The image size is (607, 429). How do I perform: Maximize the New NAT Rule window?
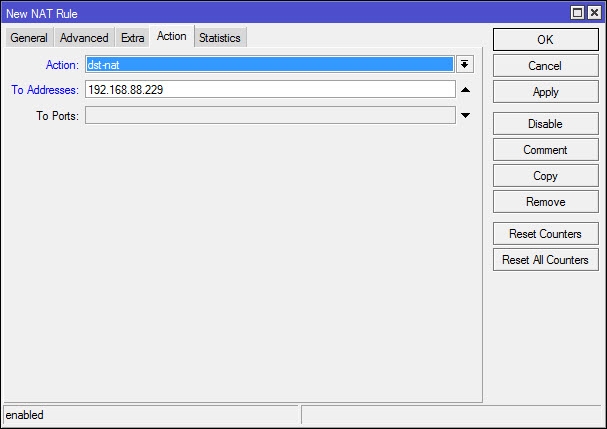[577, 12]
